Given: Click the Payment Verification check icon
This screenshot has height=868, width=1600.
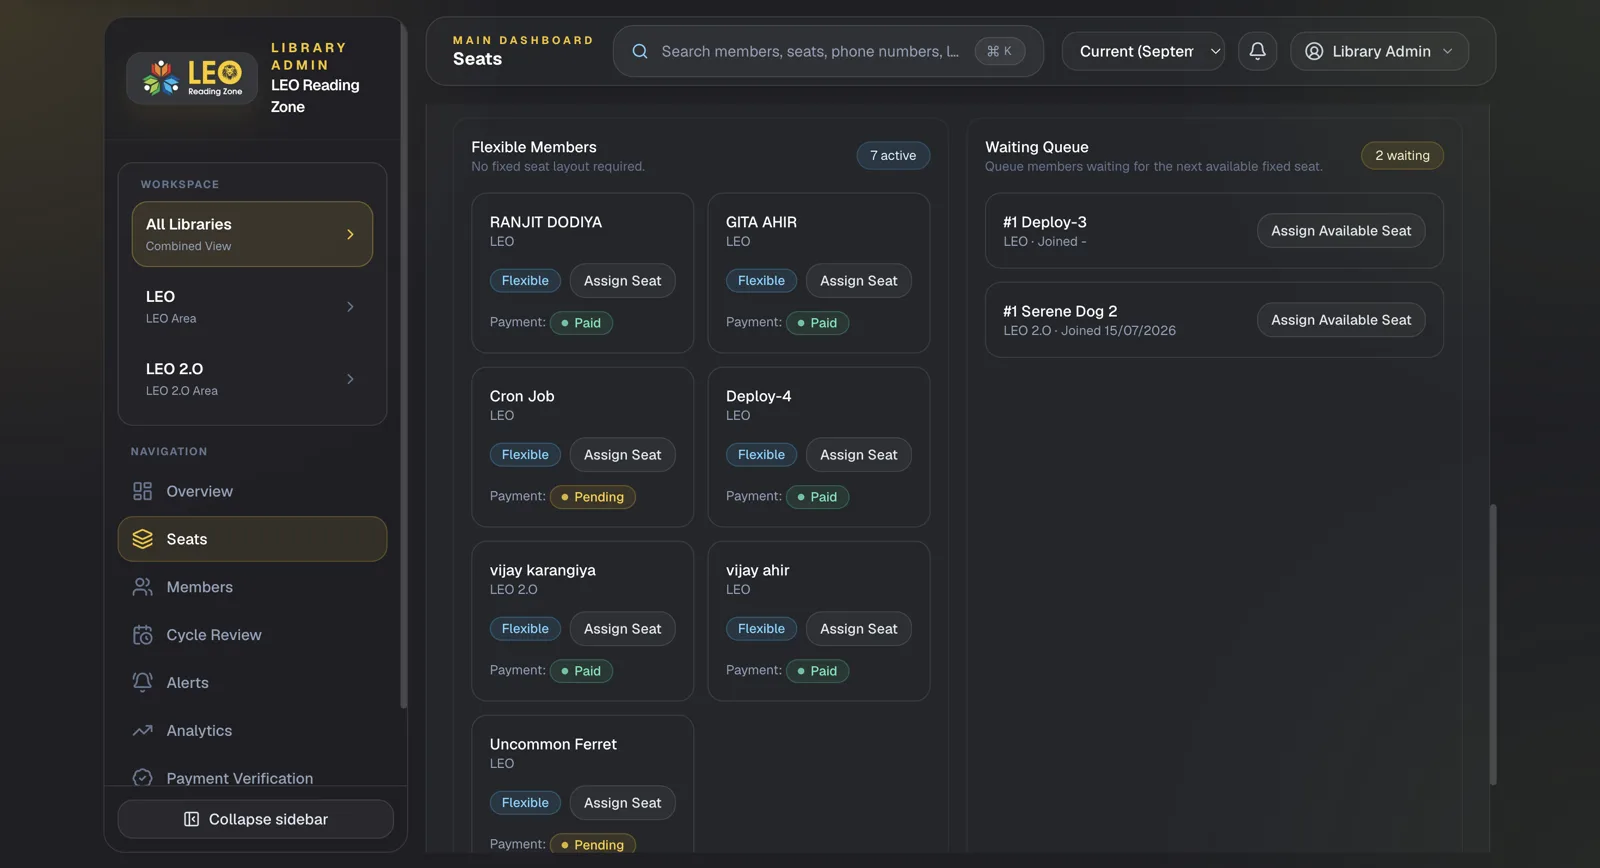Looking at the screenshot, I should coord(143,778).
